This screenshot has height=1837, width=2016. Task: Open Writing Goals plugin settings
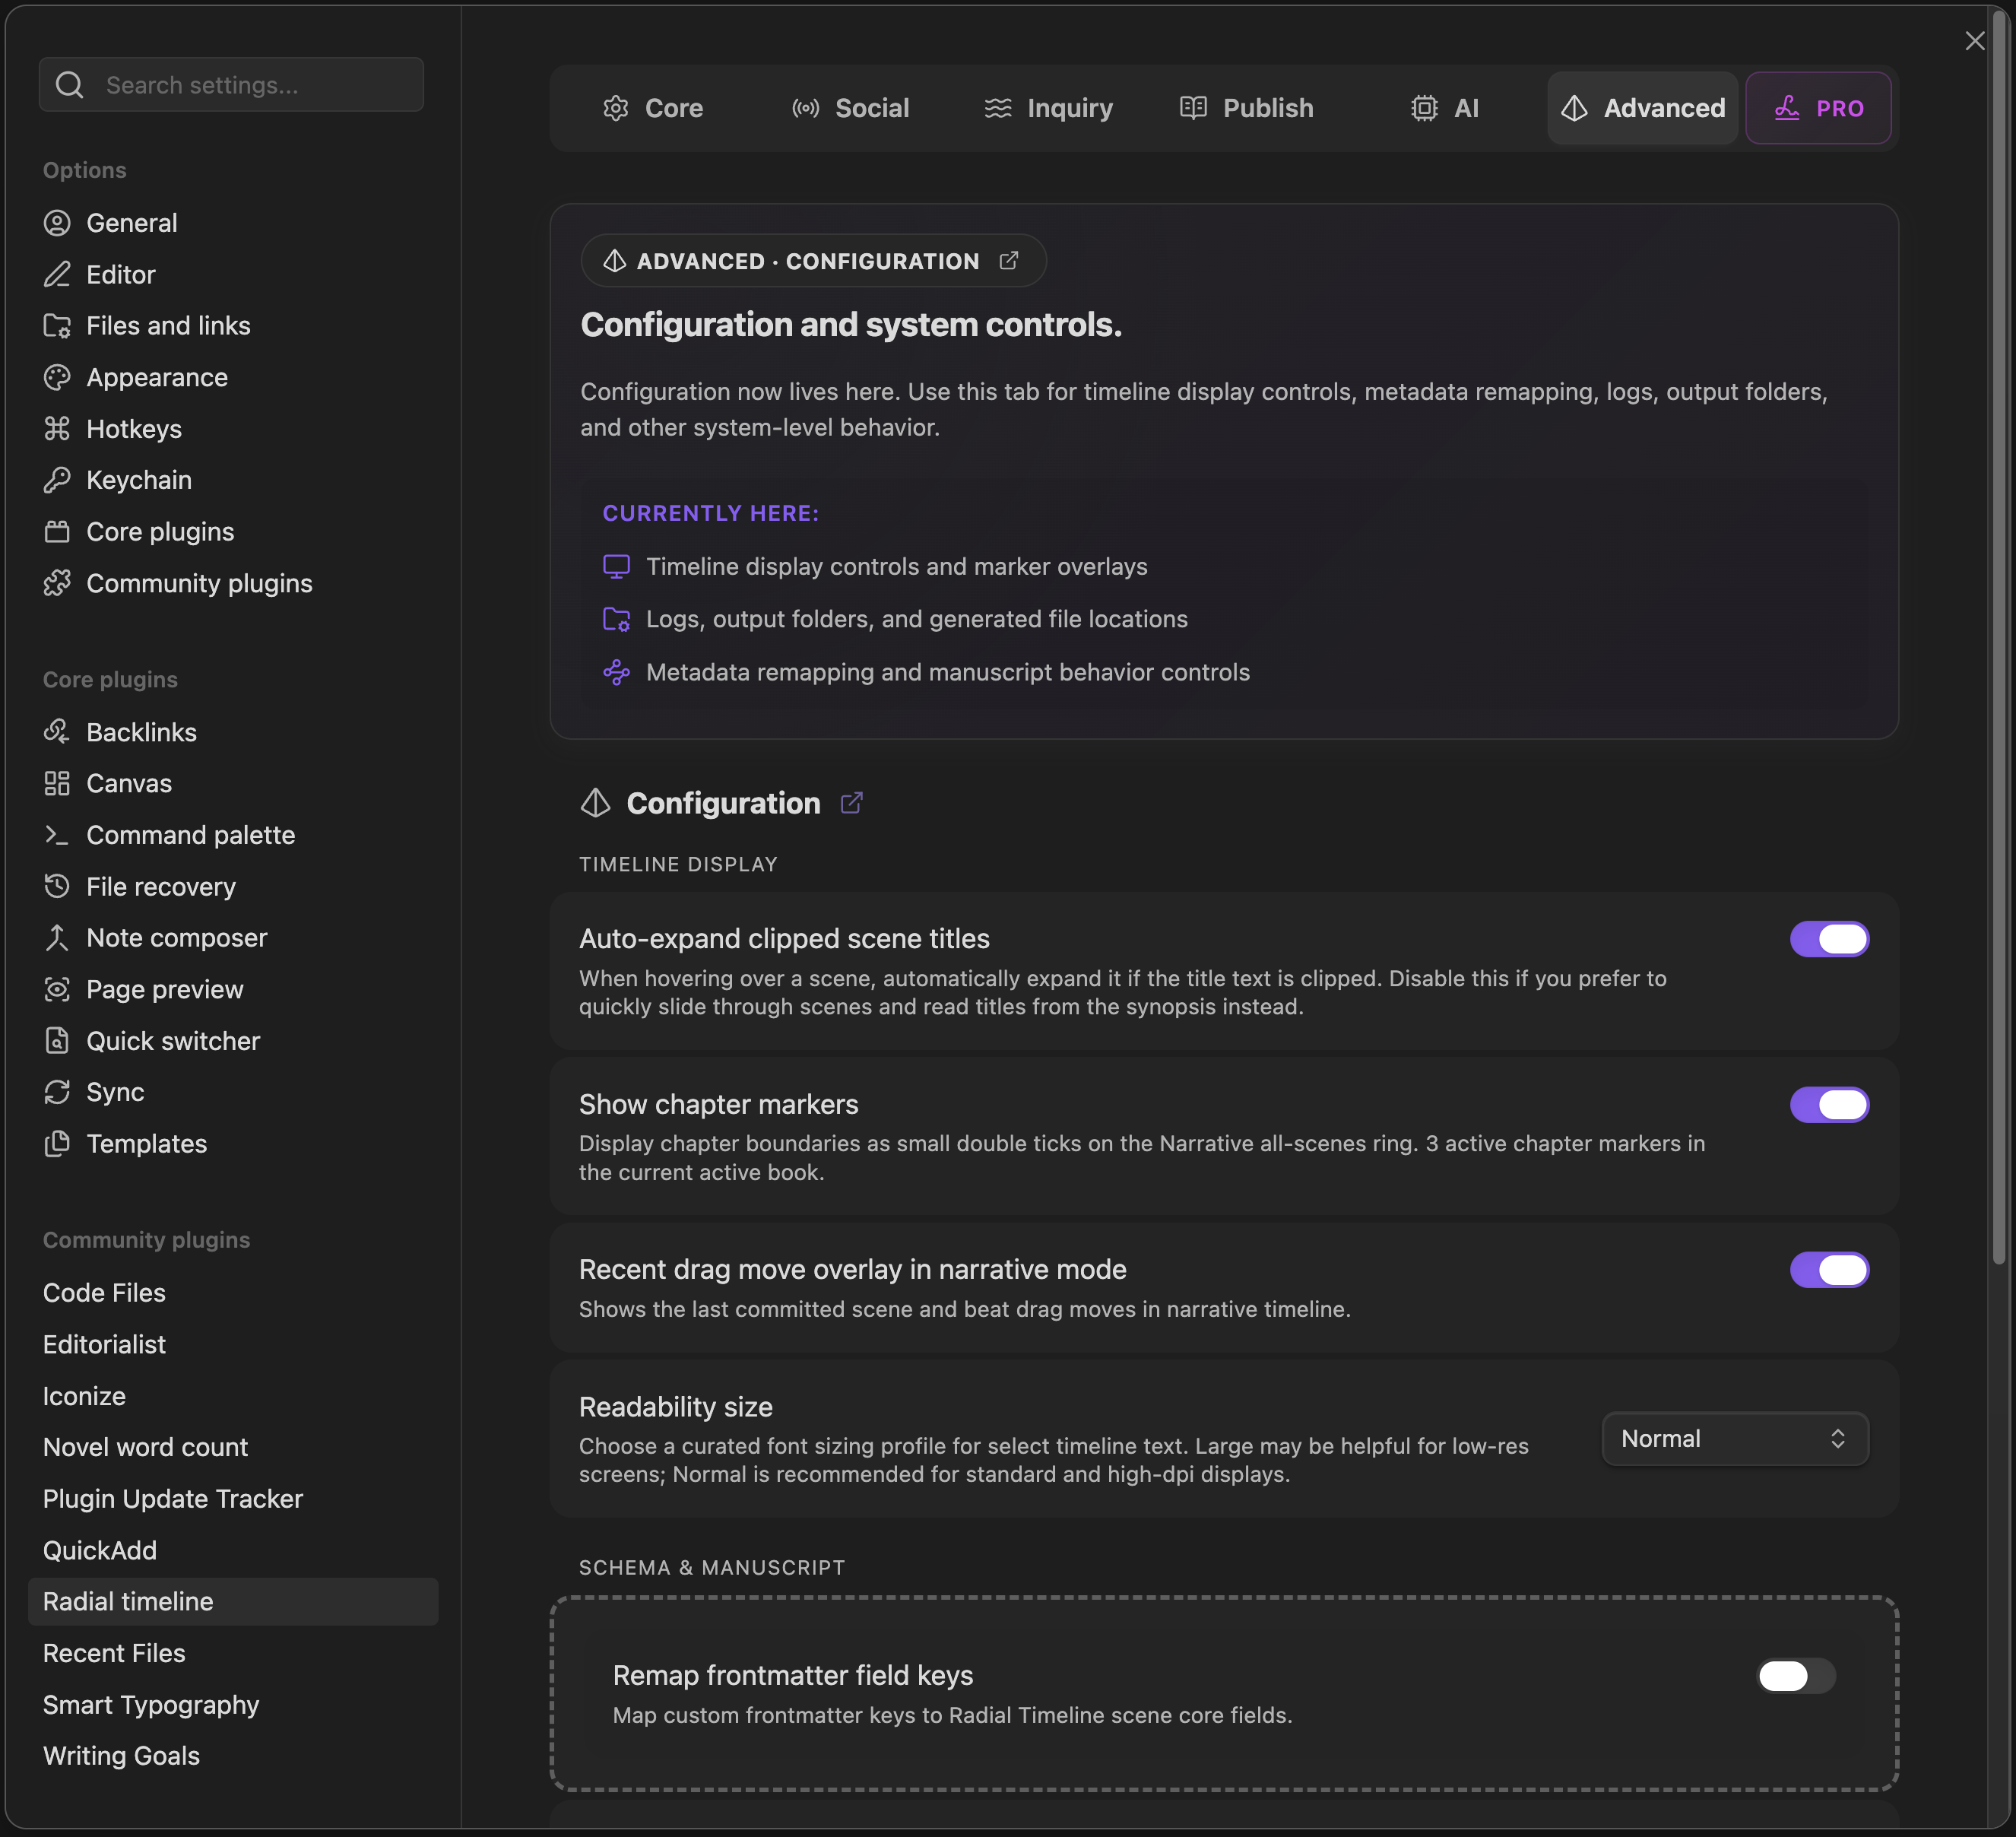(x=233, y=1756)
